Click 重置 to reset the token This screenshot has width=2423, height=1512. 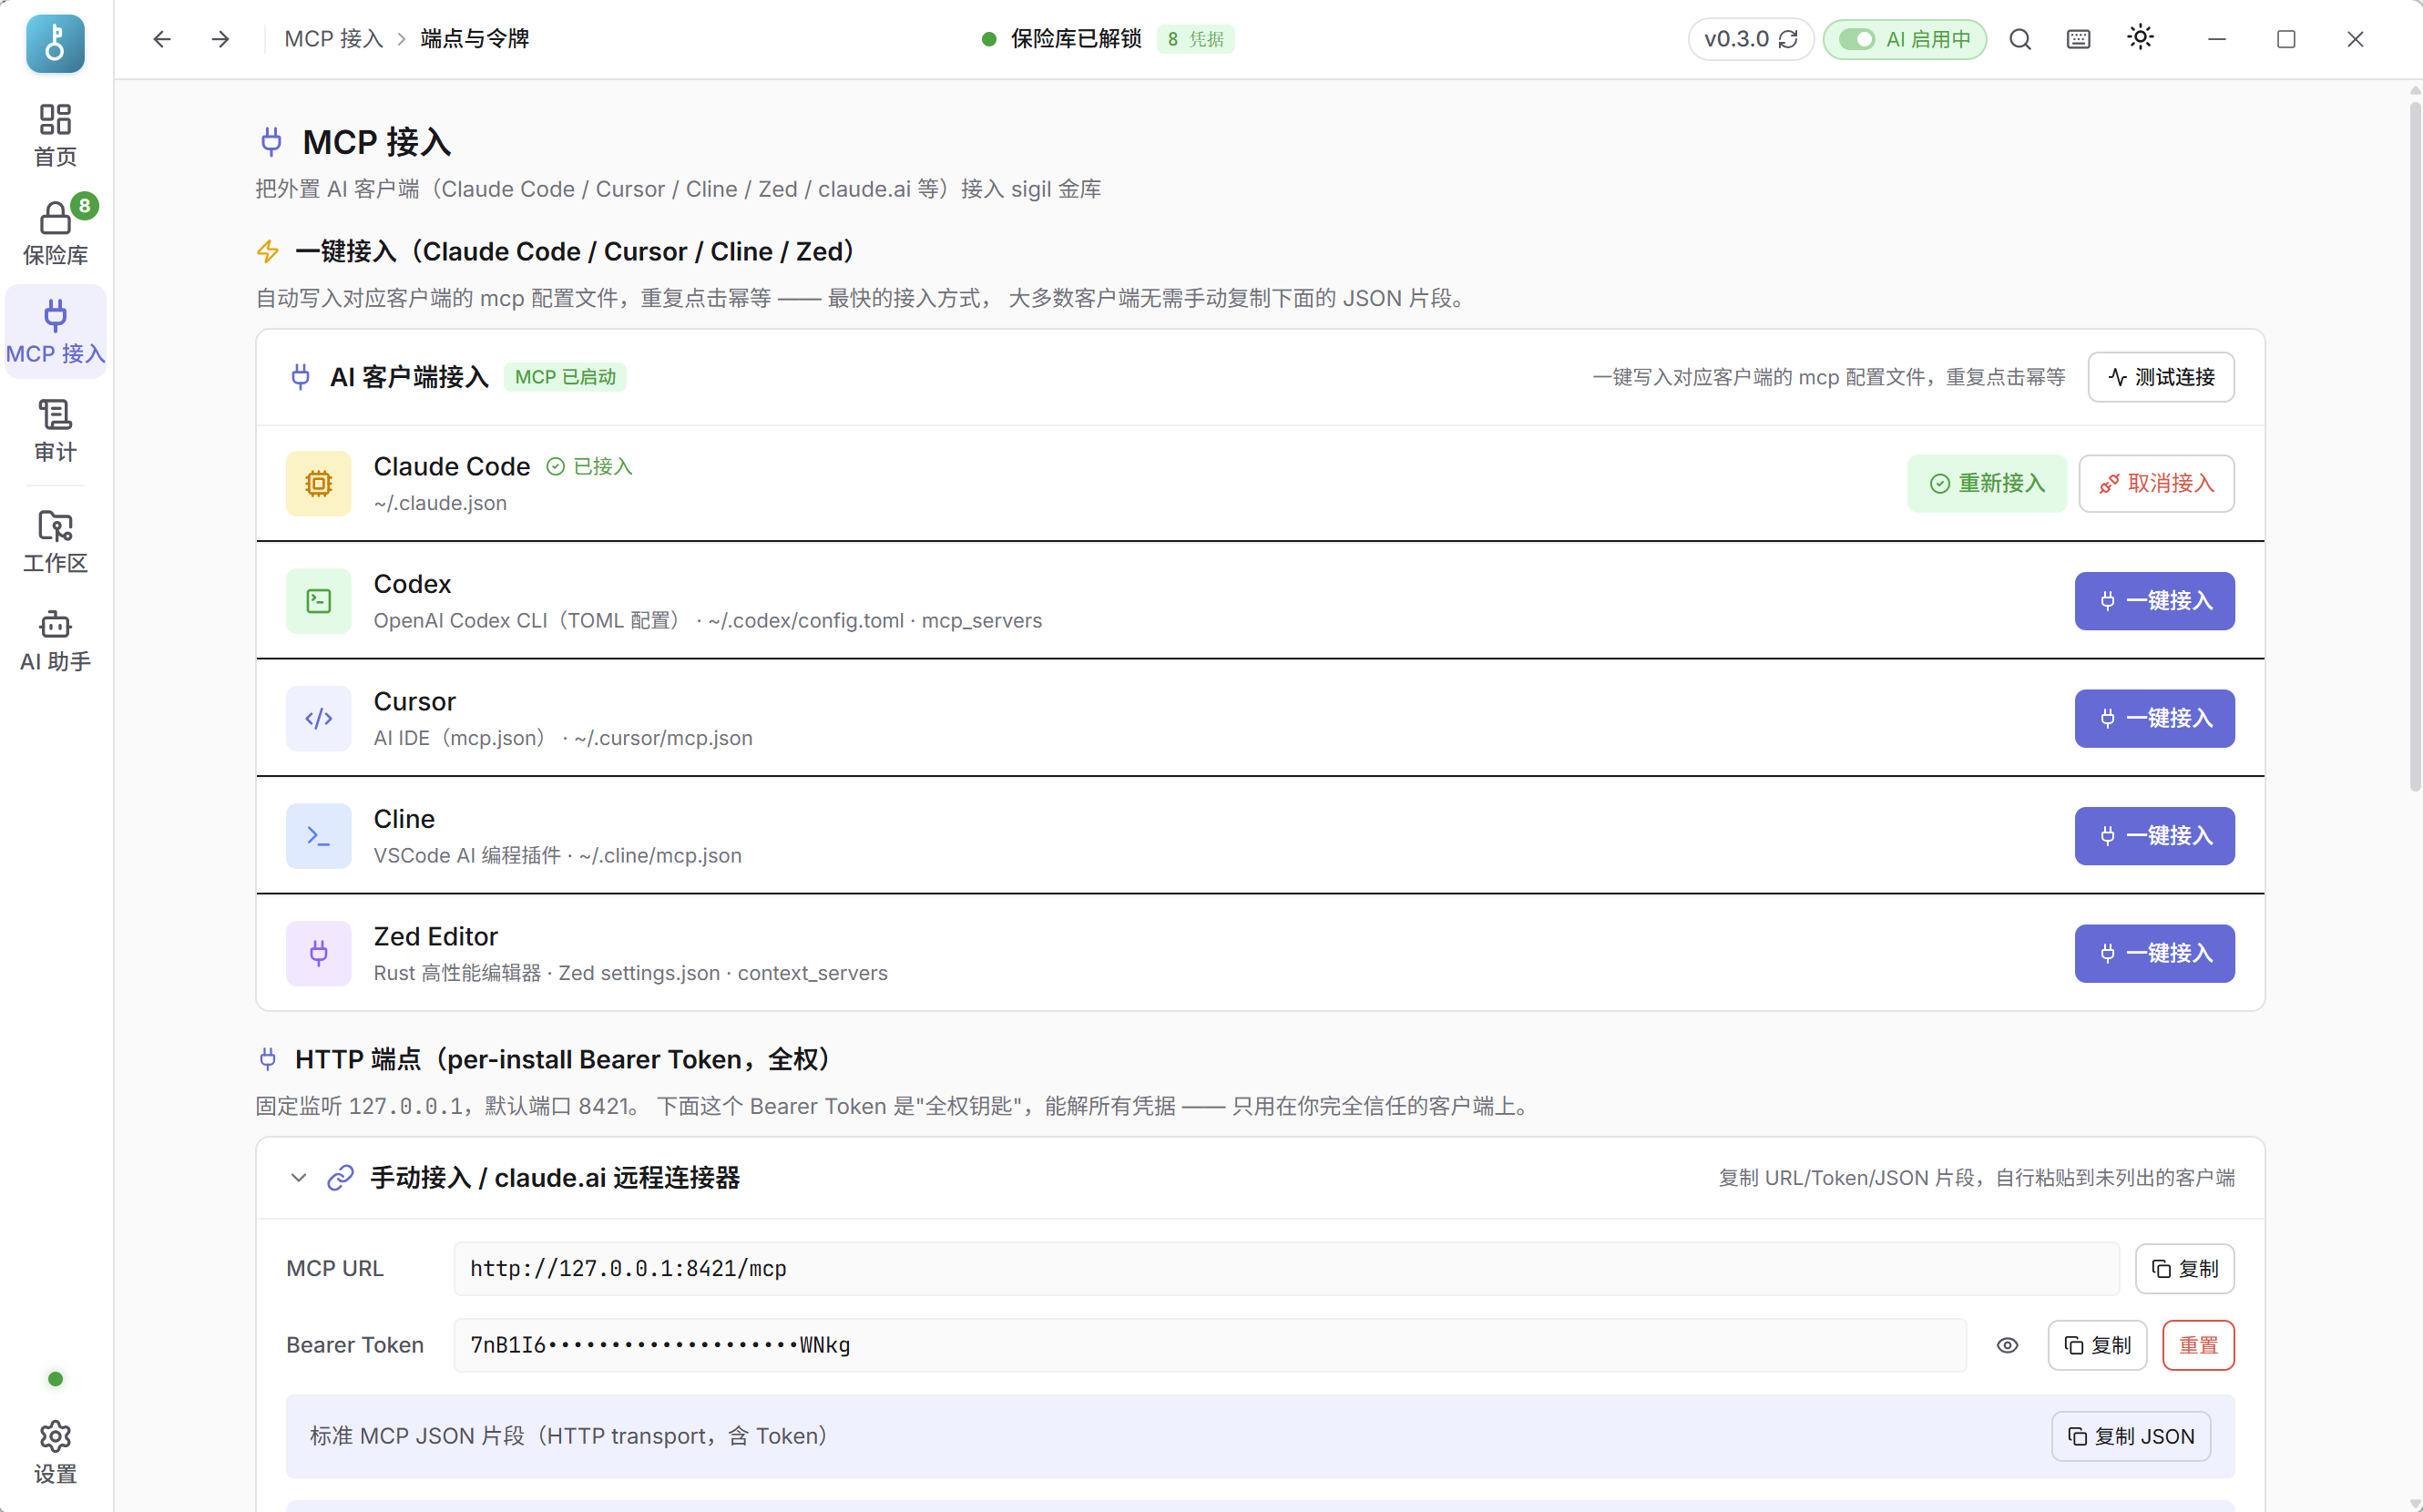click(x=2198, y=1346)
